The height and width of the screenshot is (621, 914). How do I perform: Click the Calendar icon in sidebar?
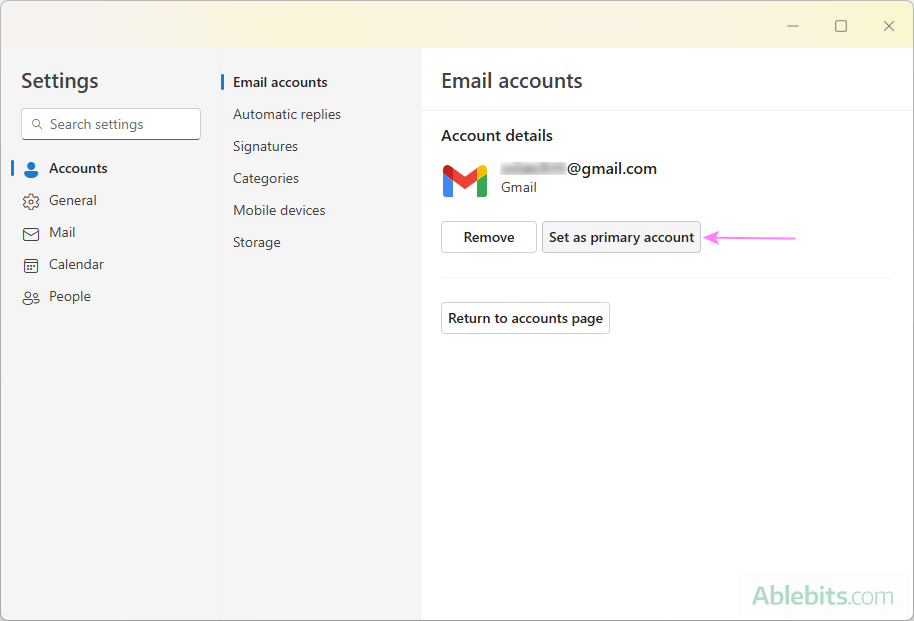[x=31, y=266]
